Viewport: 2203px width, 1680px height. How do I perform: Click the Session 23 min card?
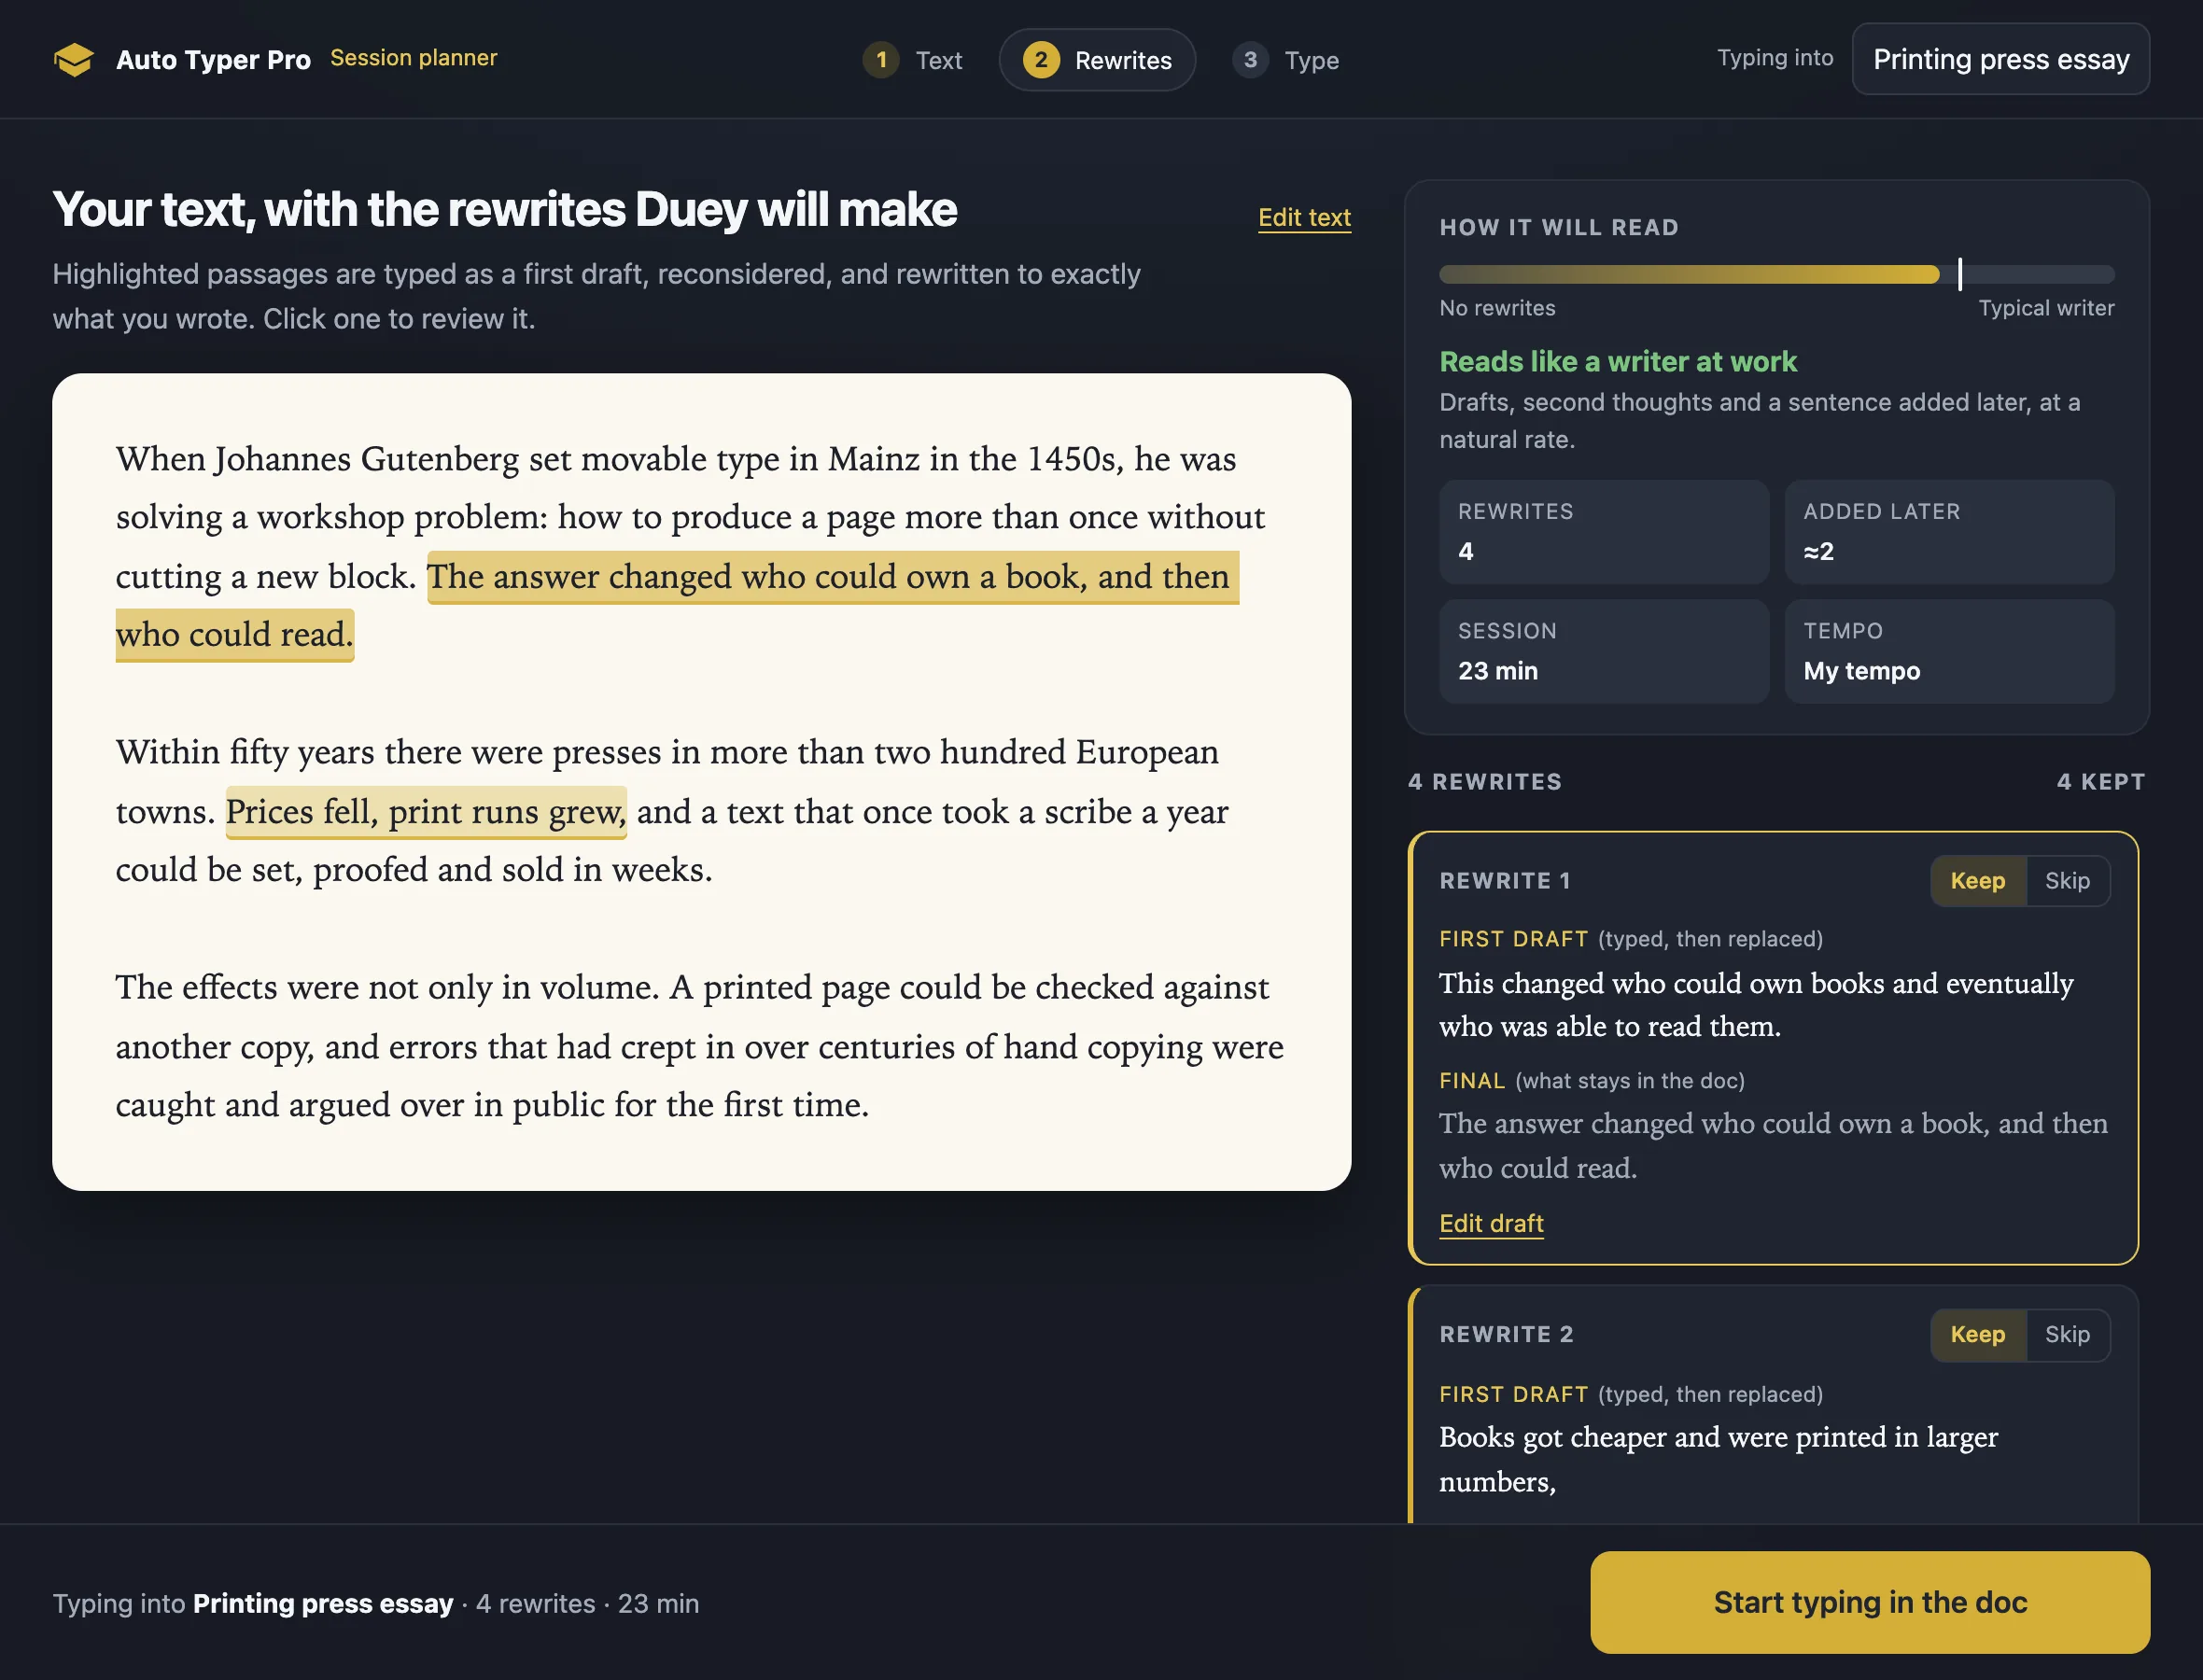(1604, 651)
